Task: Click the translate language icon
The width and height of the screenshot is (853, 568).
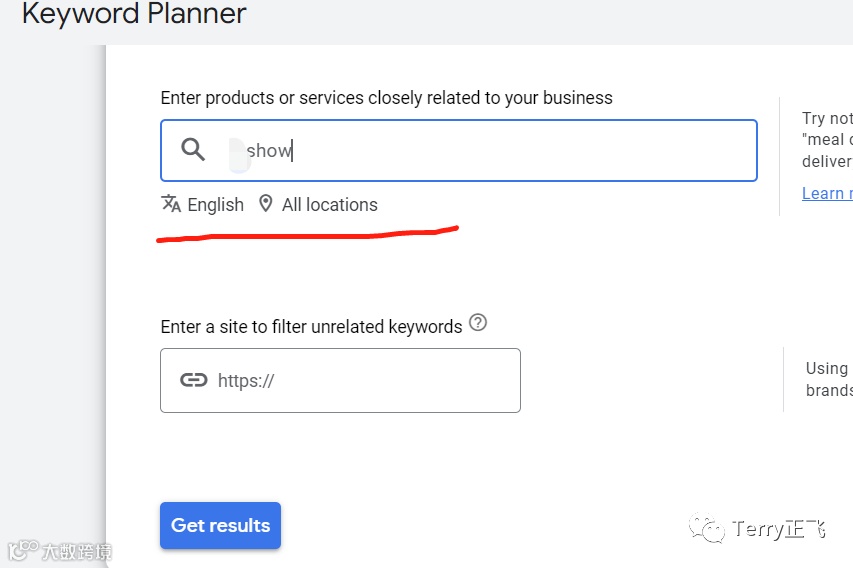Action: [x=171, y=203]
